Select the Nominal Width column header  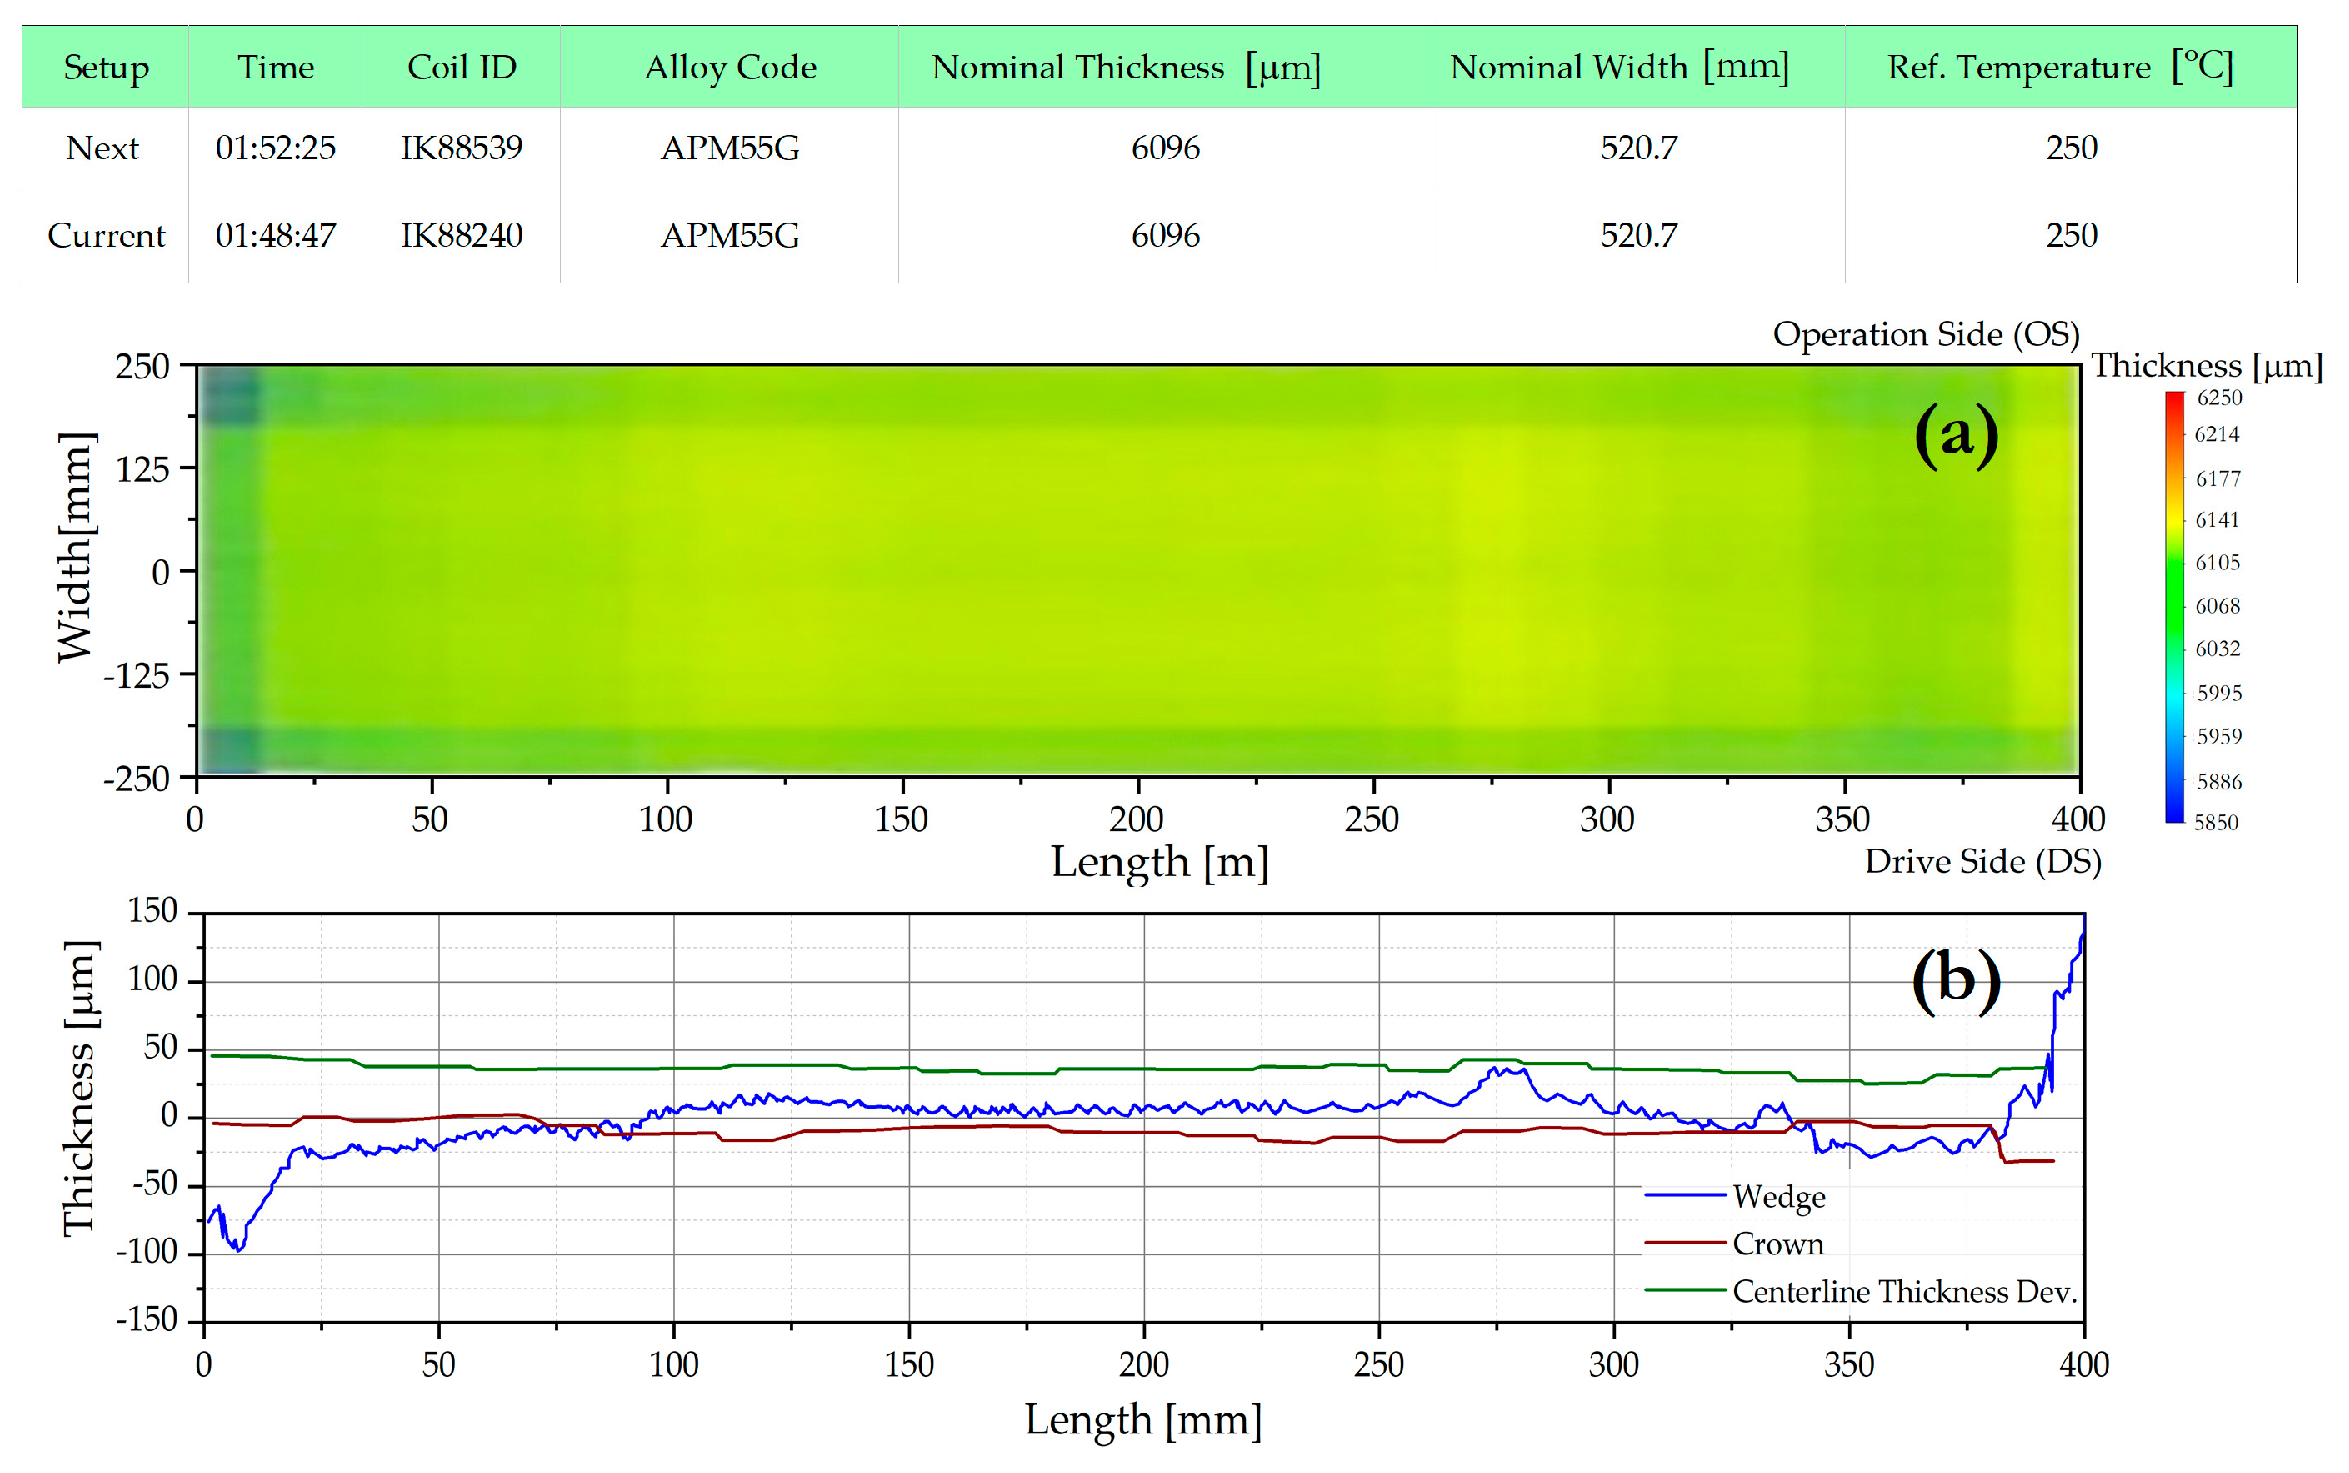(x=1618, y=67)
